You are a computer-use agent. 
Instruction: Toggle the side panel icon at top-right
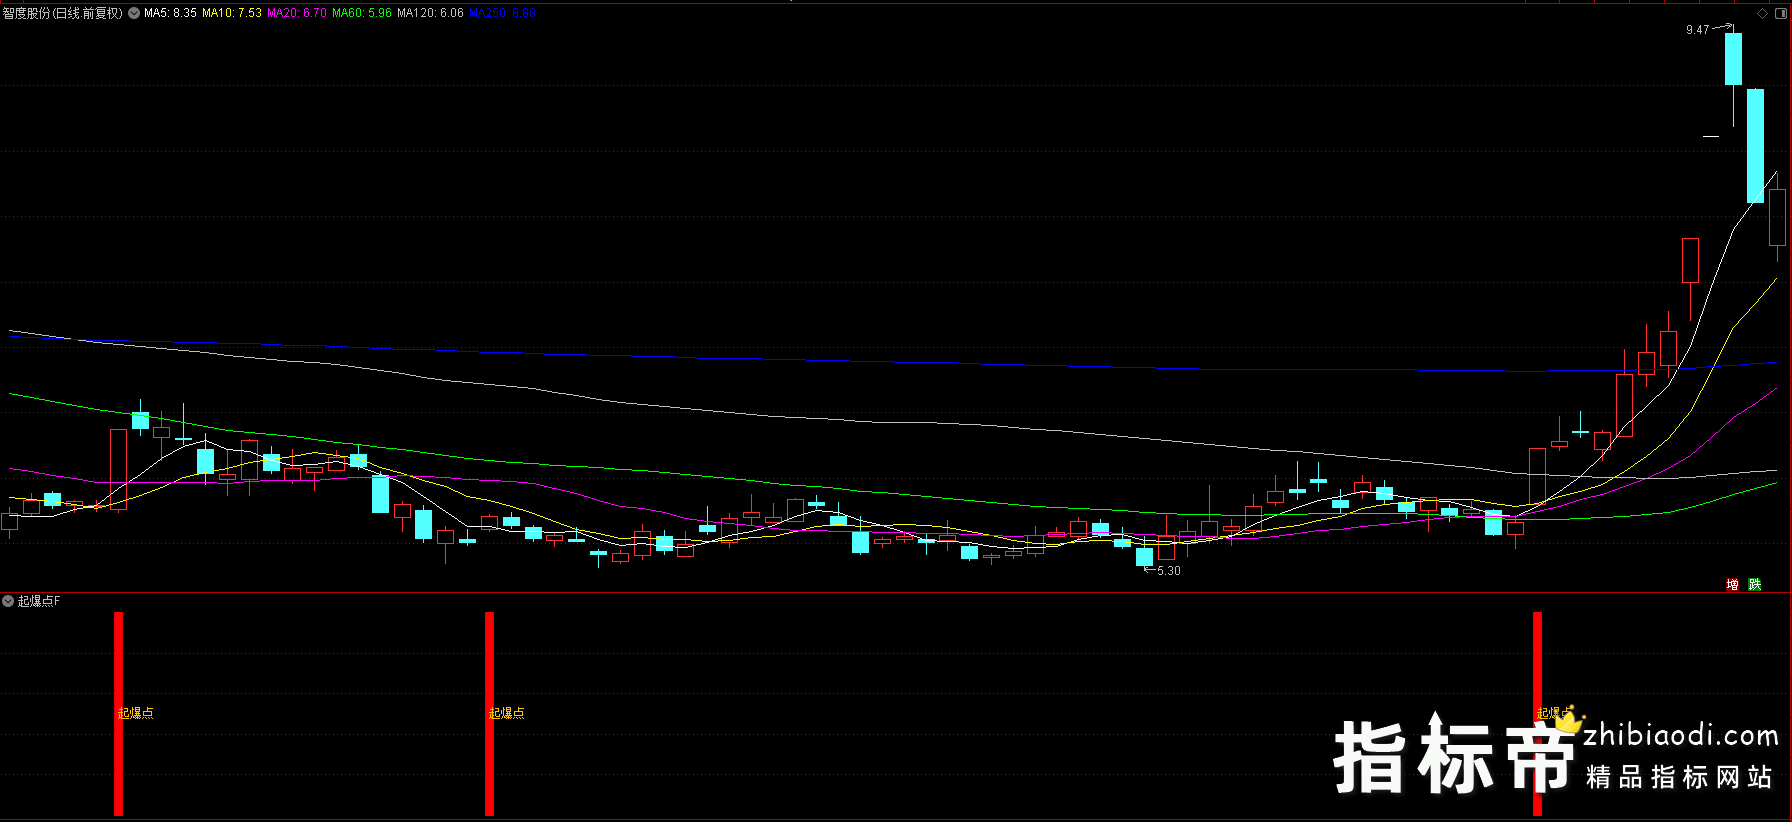[1780, 13]
